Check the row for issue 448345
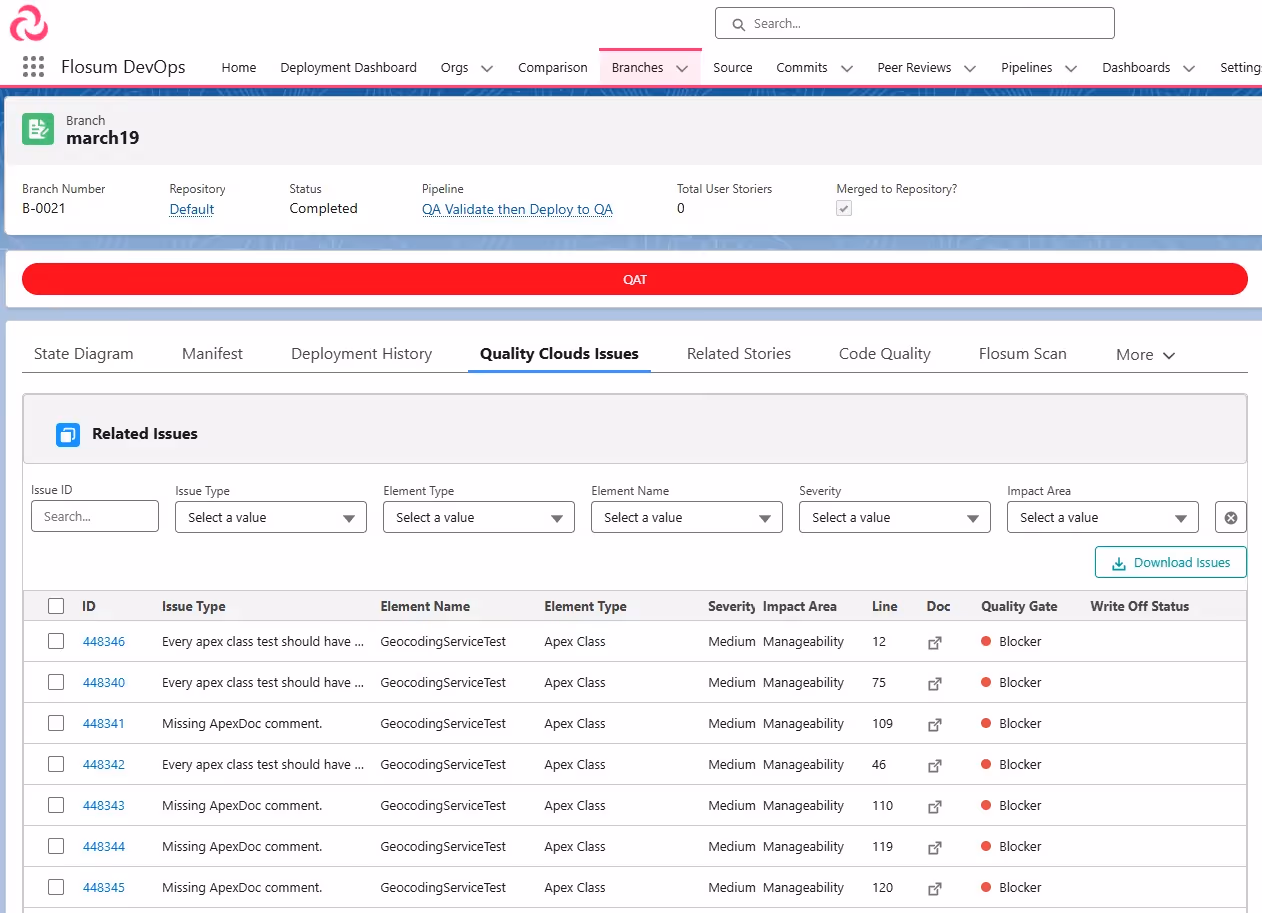The image size is (1262, 913). pyautogui.click(x=56, y=887)
